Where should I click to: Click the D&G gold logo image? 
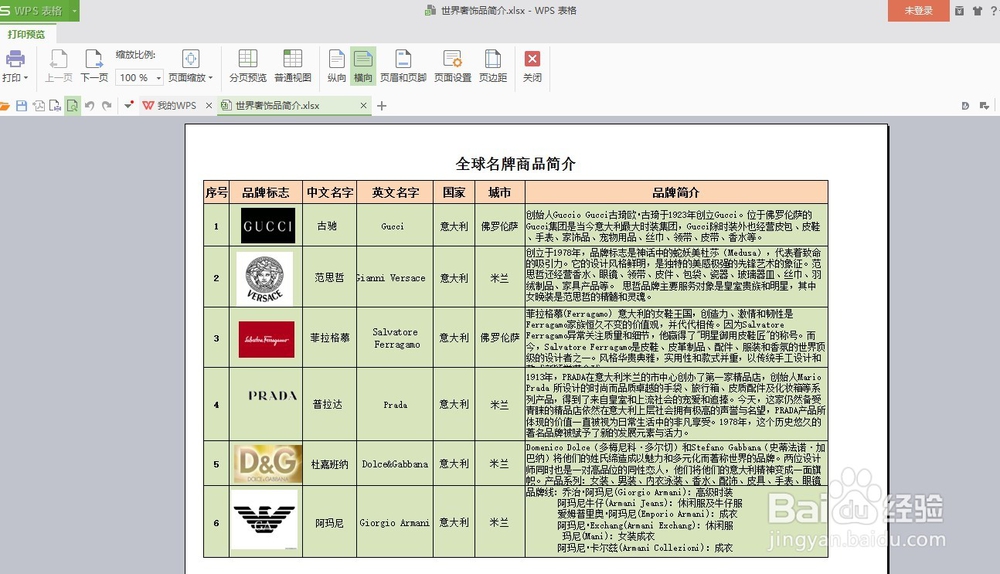[x=268, y=464]
